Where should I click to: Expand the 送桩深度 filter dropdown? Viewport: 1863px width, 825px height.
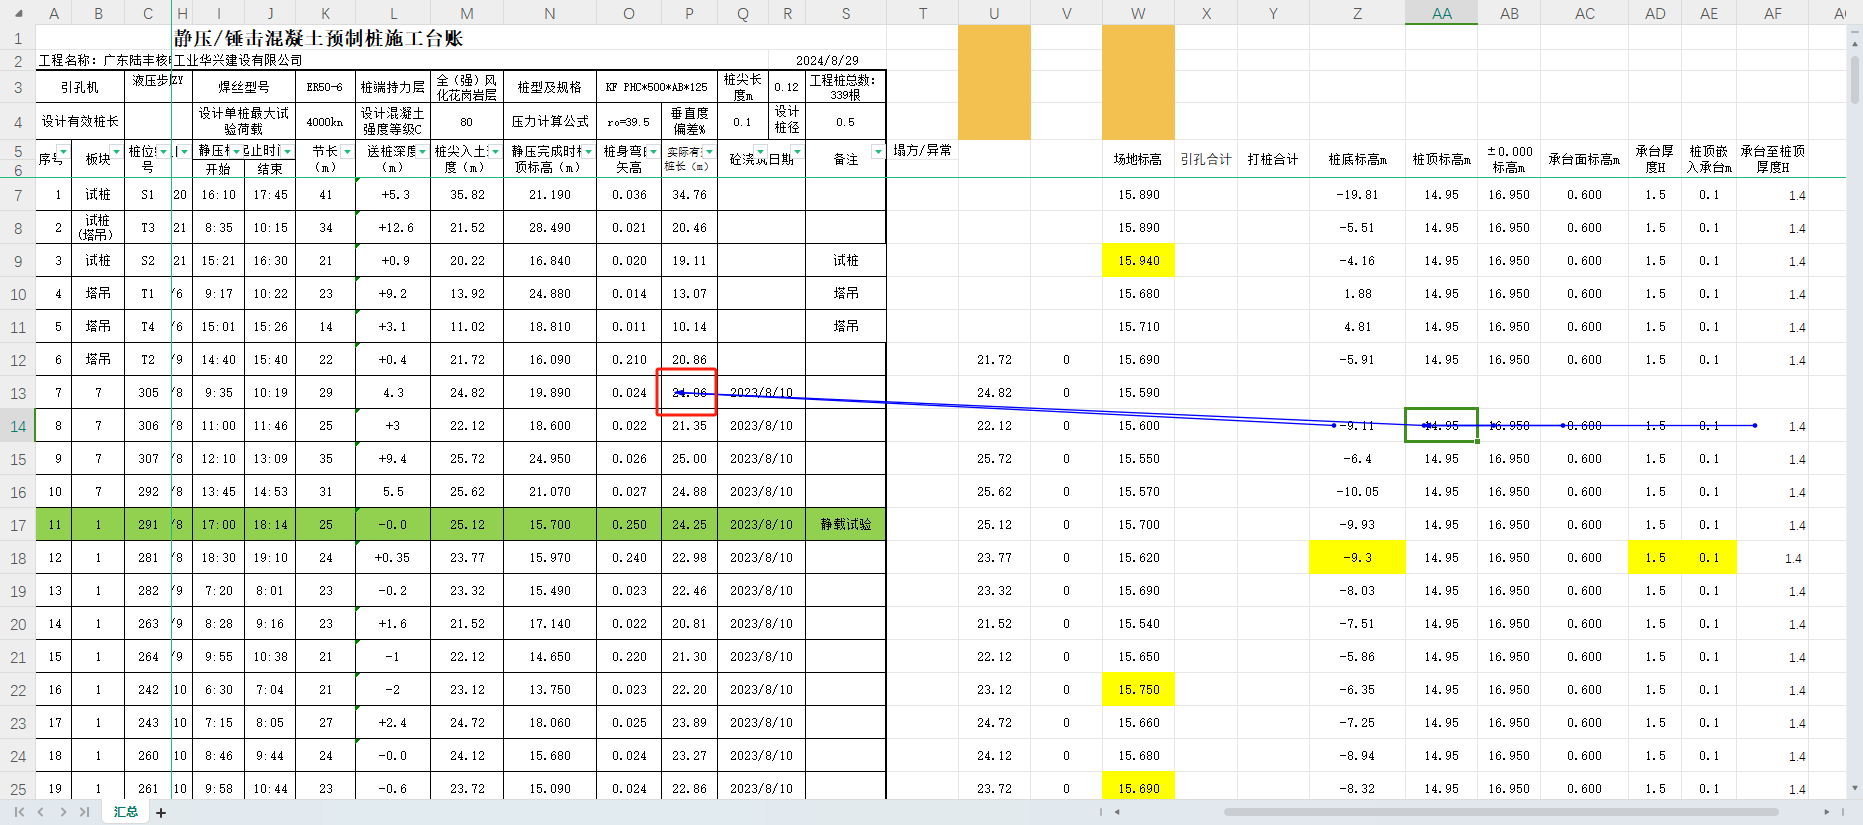click(423, 152)
